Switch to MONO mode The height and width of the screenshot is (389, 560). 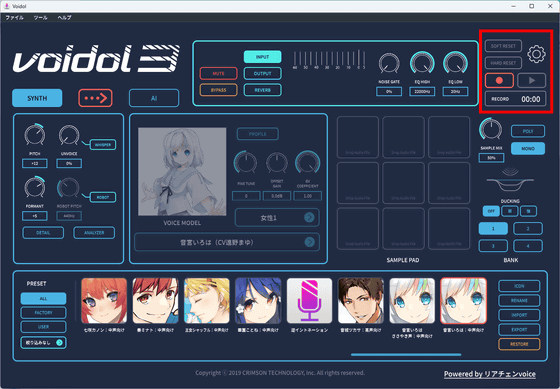[x=528, y=148]
